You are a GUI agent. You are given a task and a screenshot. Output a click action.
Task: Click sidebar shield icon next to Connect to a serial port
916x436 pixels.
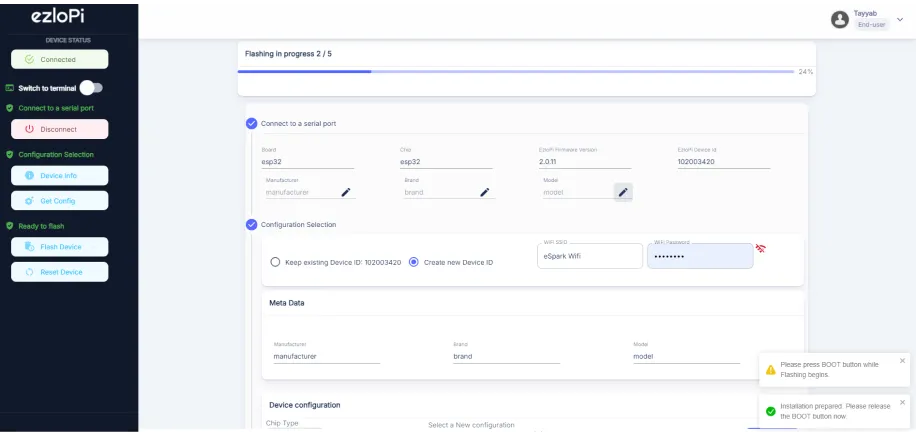coord(9,108)
